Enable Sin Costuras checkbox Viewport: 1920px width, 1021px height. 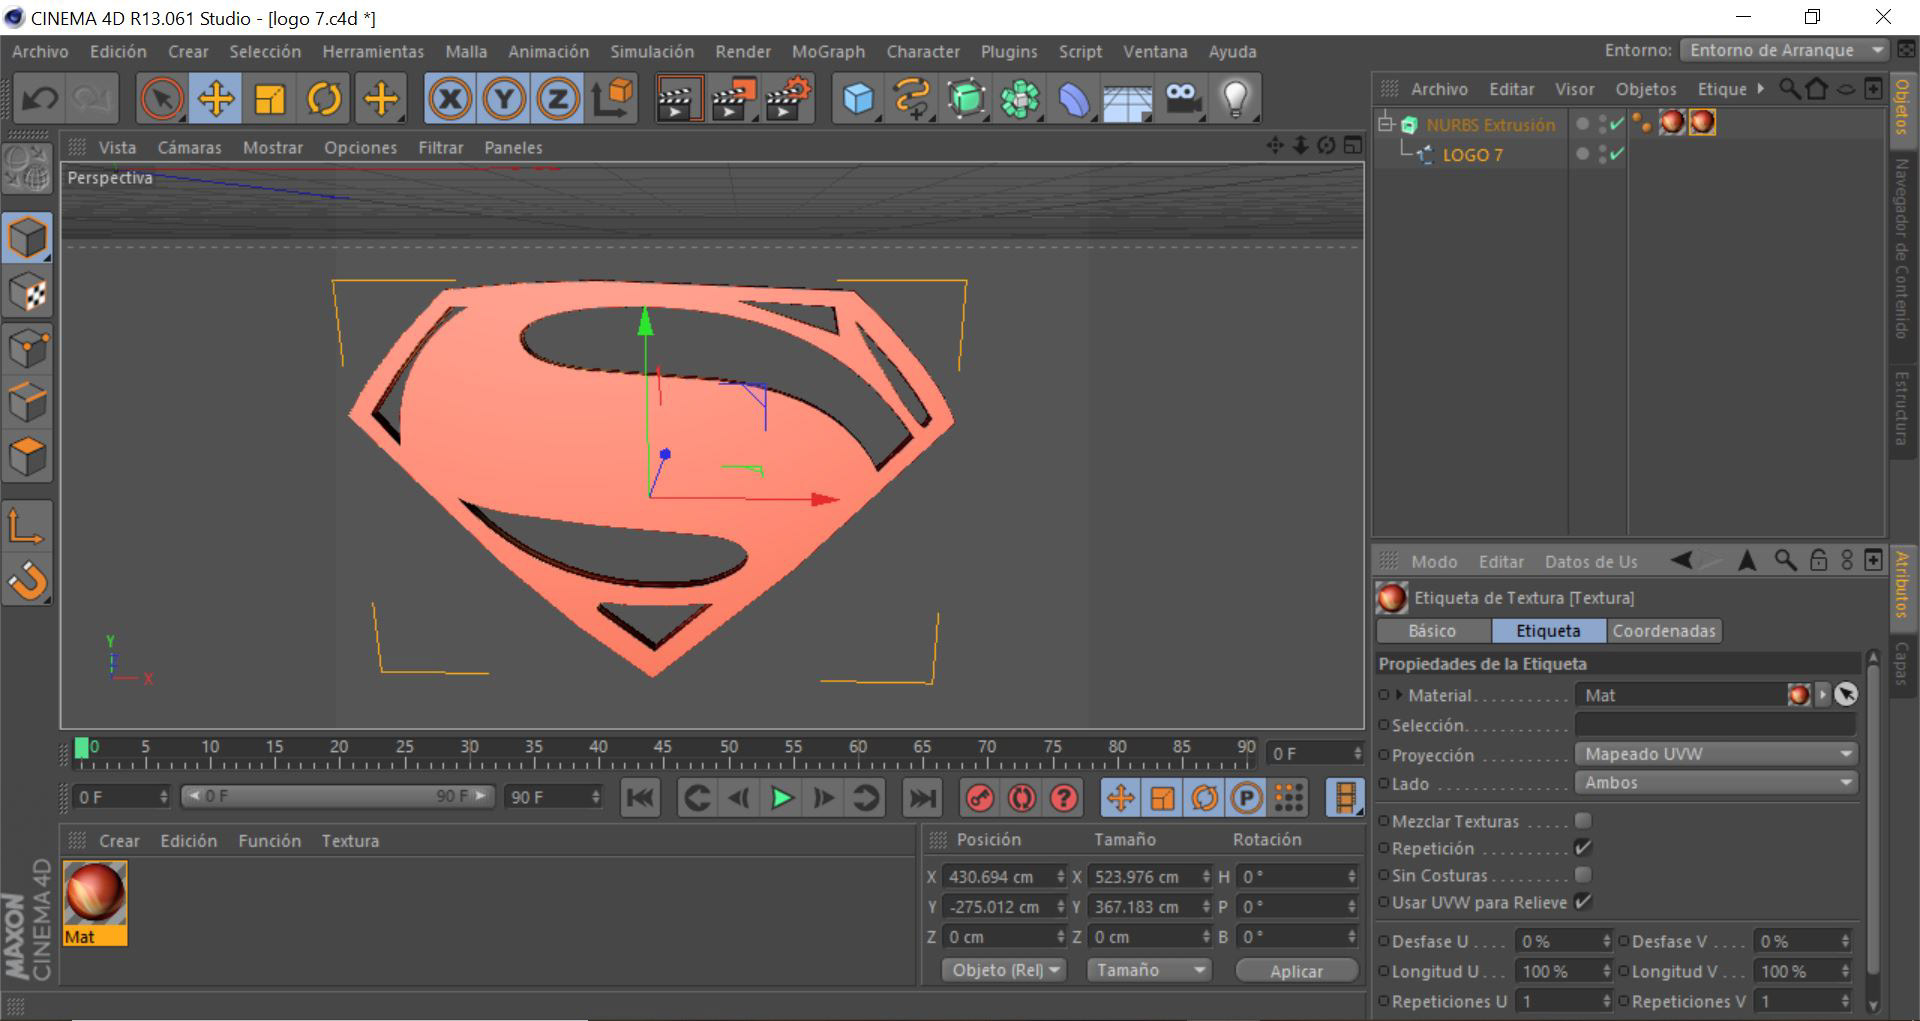tap(1582, 875)
